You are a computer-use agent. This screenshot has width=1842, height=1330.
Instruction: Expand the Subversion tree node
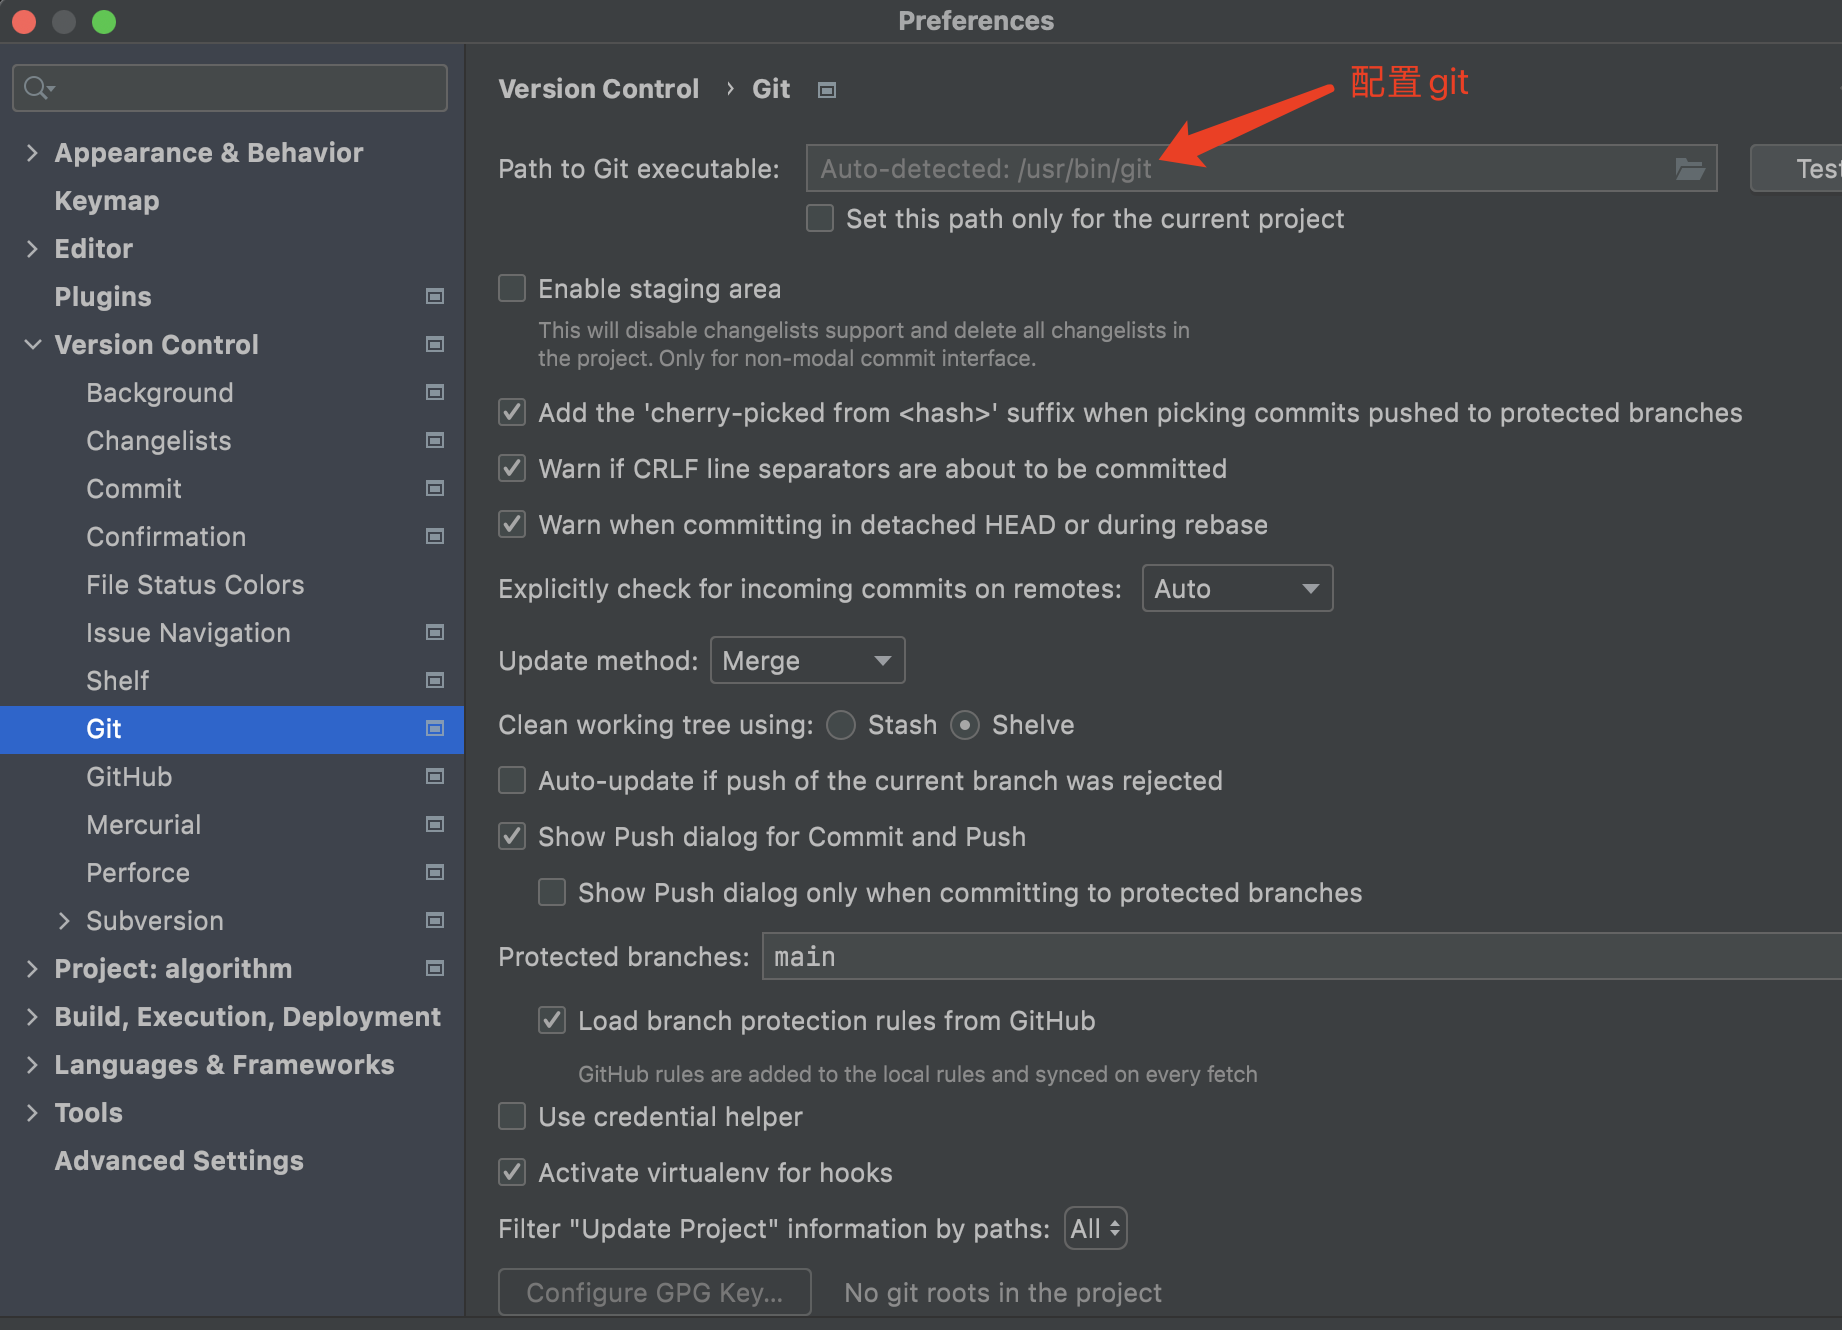coord(64,921)
